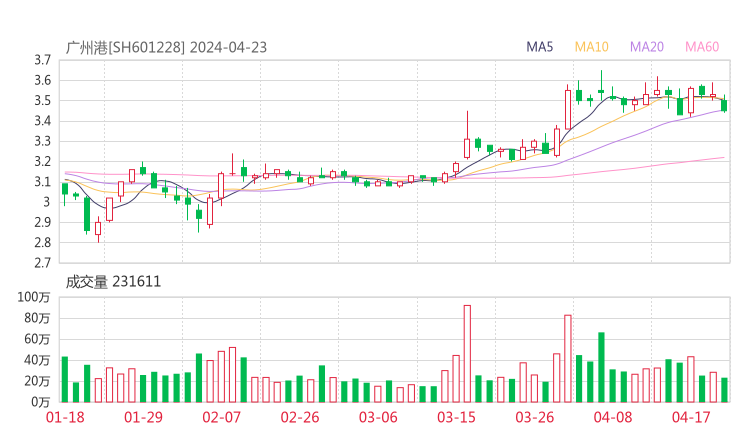Viewport: 740px width, 440px height.
Task: Click the 3.2 price axis label
Action: (42, 161)
